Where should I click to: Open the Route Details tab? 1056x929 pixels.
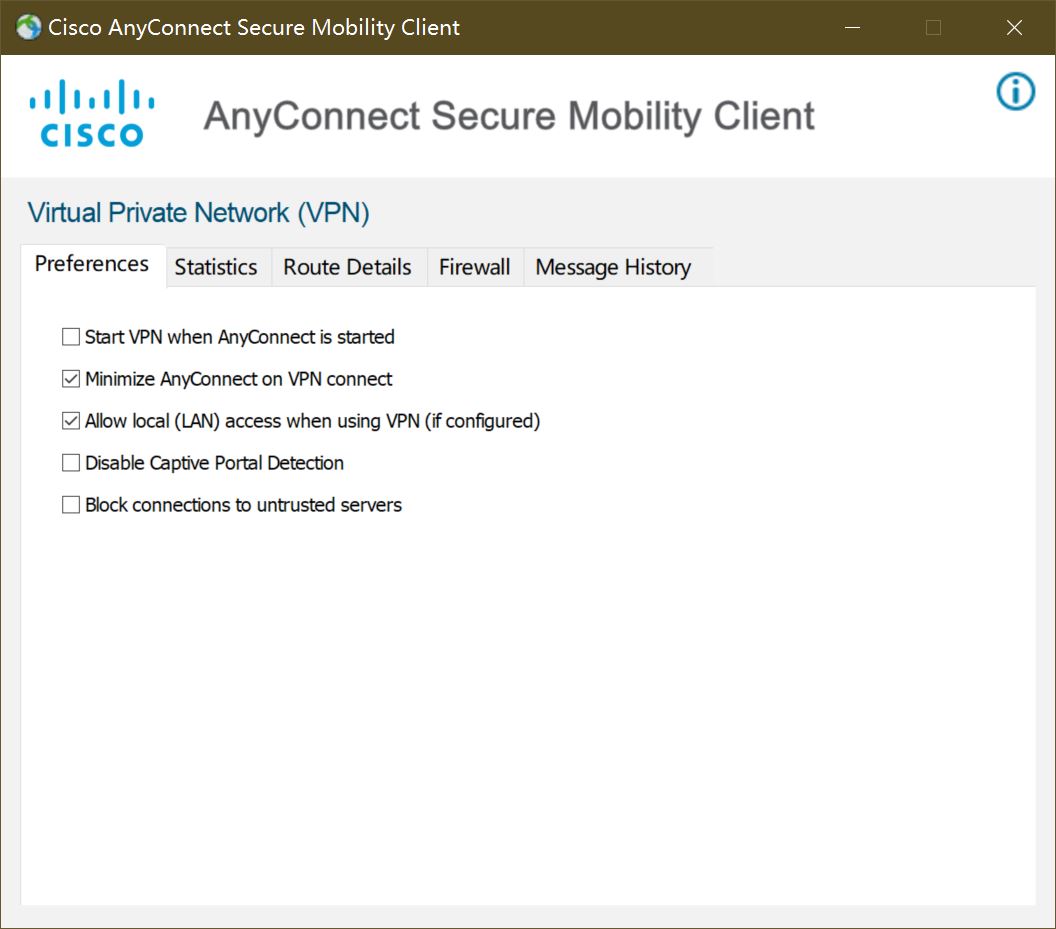(348, 267)
